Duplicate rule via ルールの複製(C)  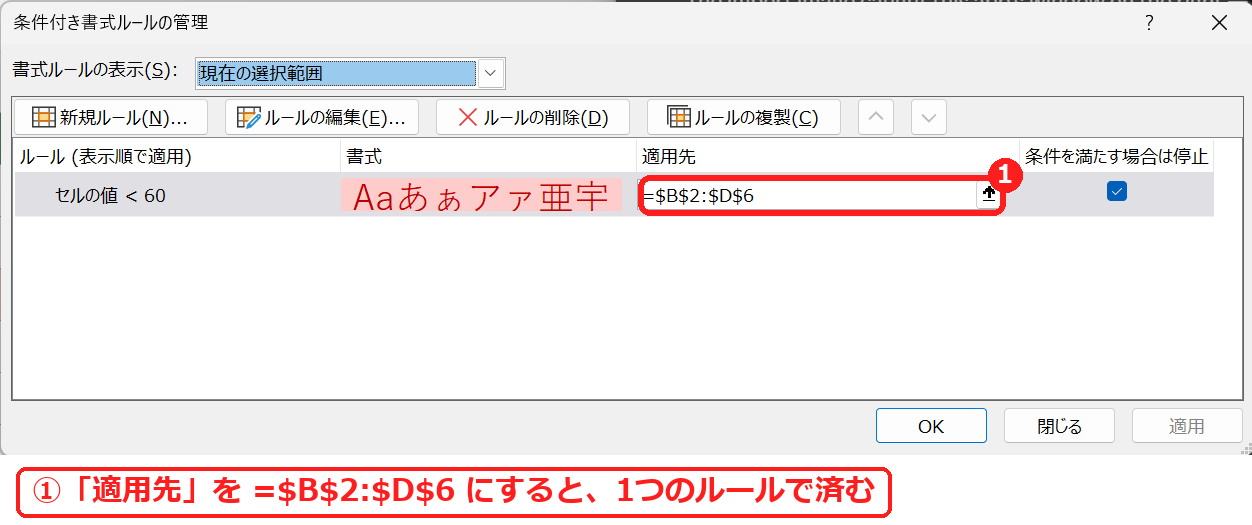pos(743,117)
